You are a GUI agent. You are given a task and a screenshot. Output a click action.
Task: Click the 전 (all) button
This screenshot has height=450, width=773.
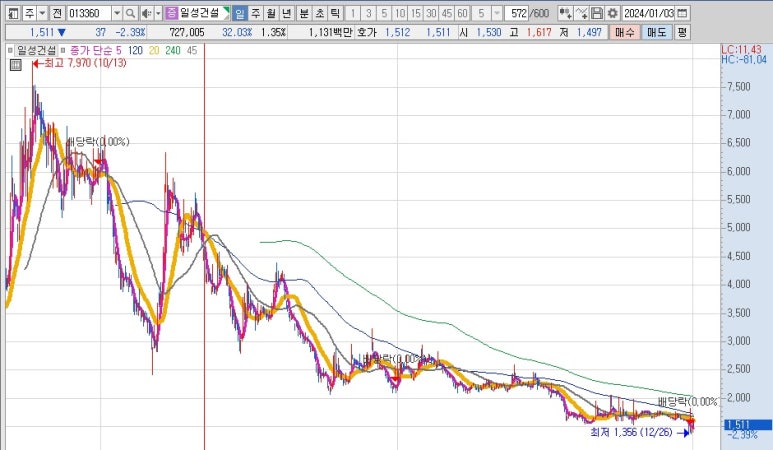(57, 13)
